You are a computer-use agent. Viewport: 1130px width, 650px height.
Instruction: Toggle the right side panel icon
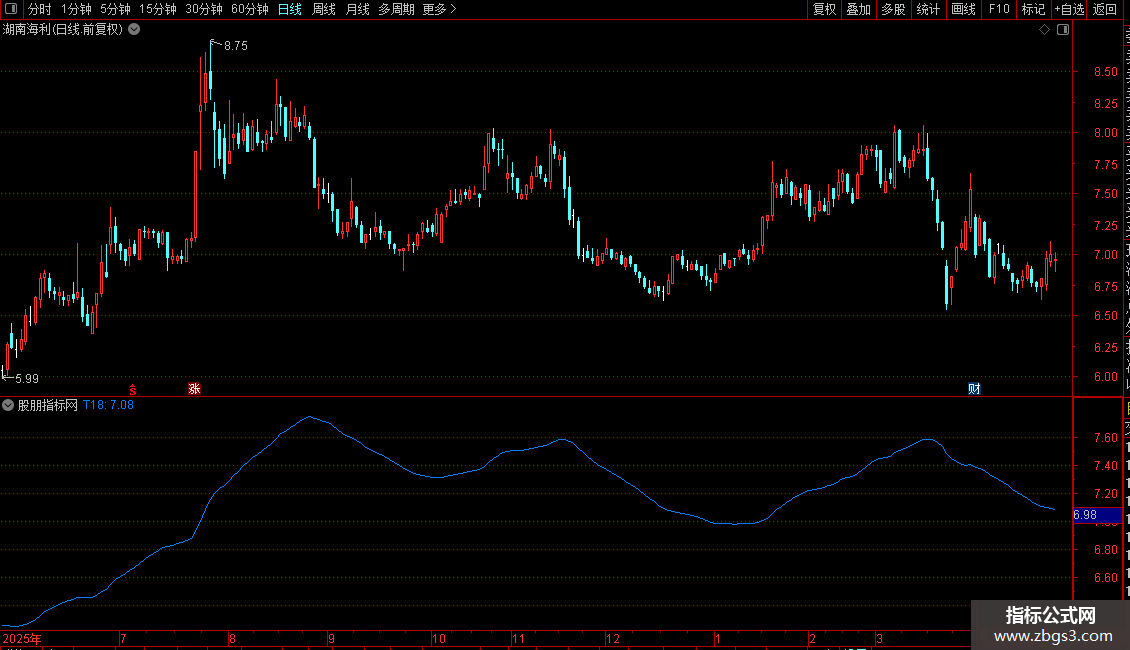[x=1063, y=30]
